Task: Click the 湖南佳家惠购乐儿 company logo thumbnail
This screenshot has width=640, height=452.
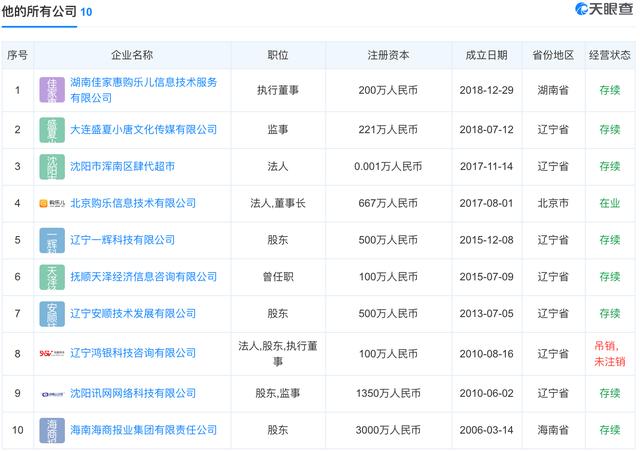Action: 51,92
